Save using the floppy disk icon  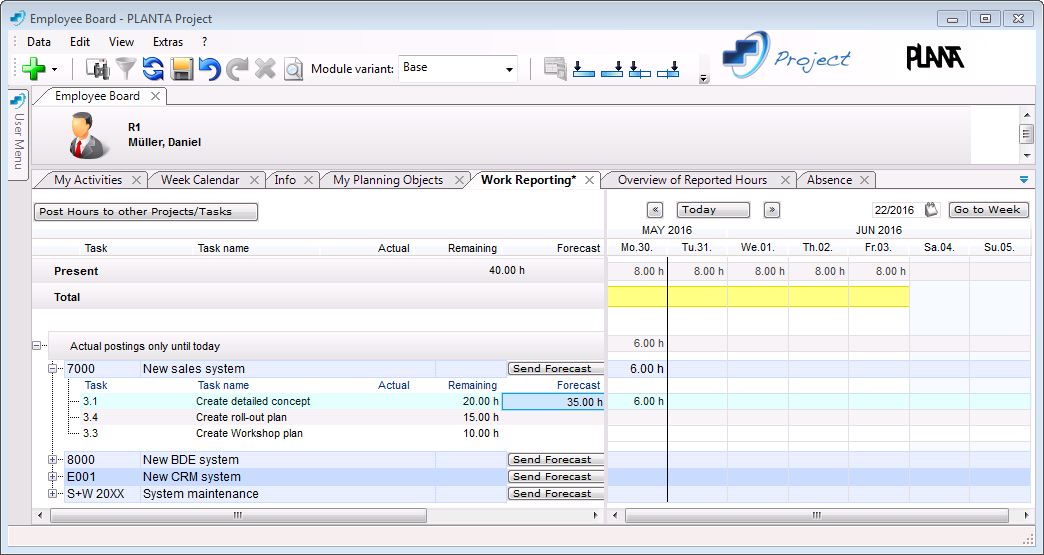182,69
